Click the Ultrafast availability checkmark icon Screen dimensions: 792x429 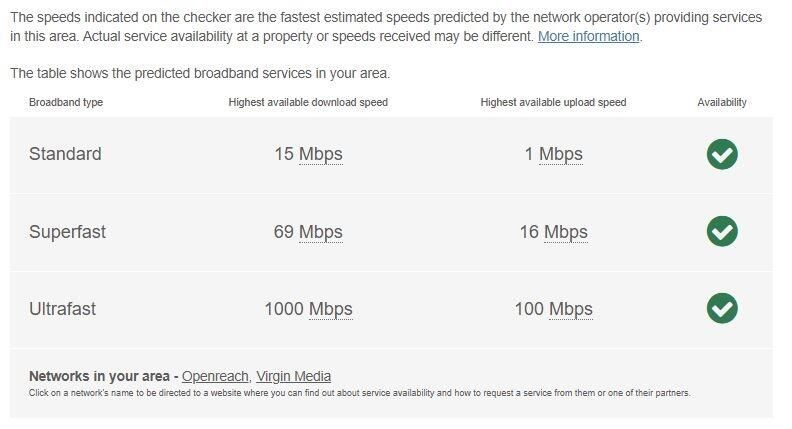pyautogui.click(x=722, y=308)
